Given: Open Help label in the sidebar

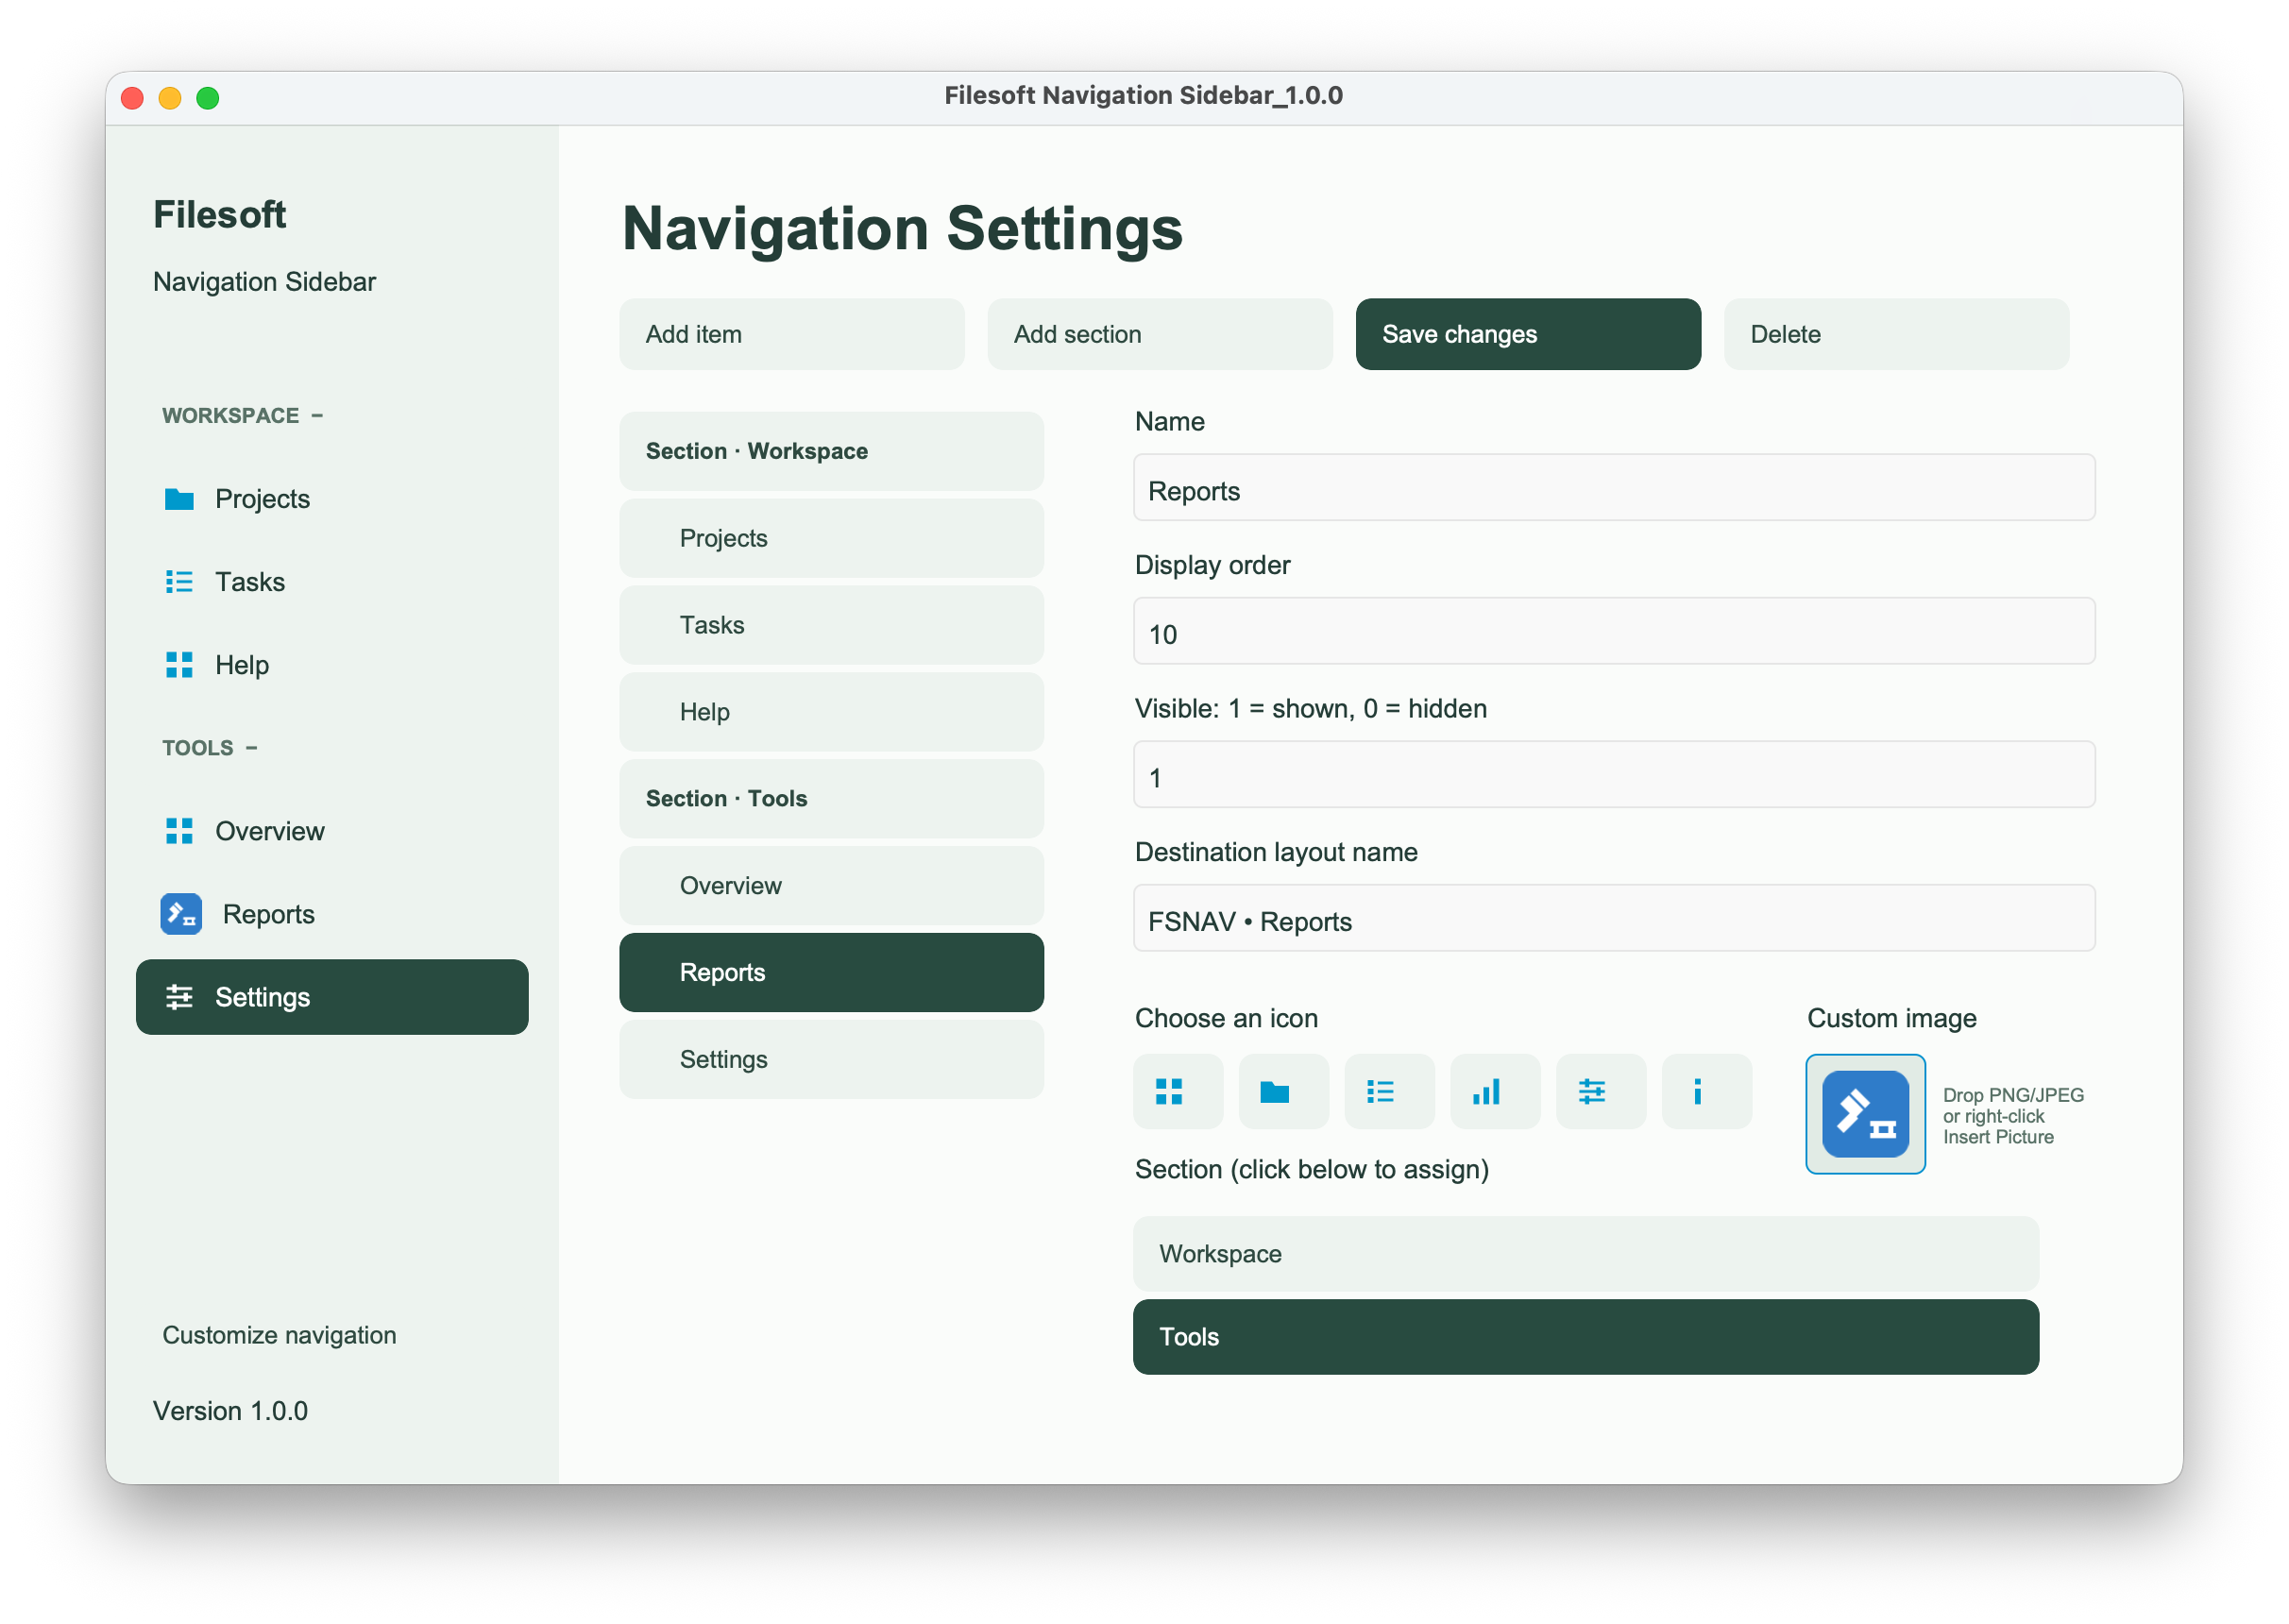Looking at the screenshot, I should [x=242, y=665].
